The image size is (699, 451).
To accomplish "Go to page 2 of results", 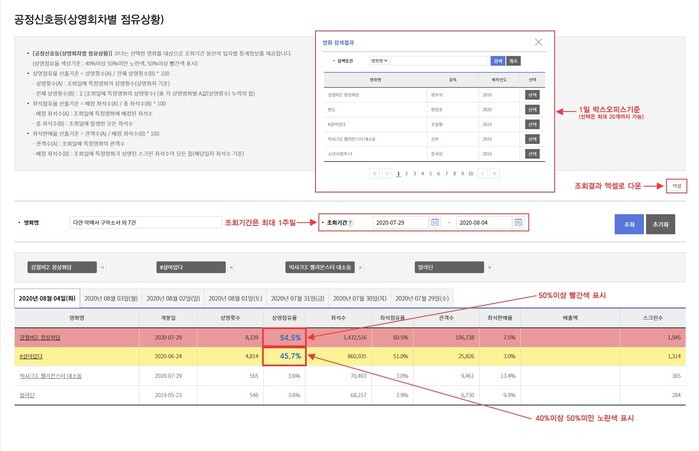I will pos(406,173).
